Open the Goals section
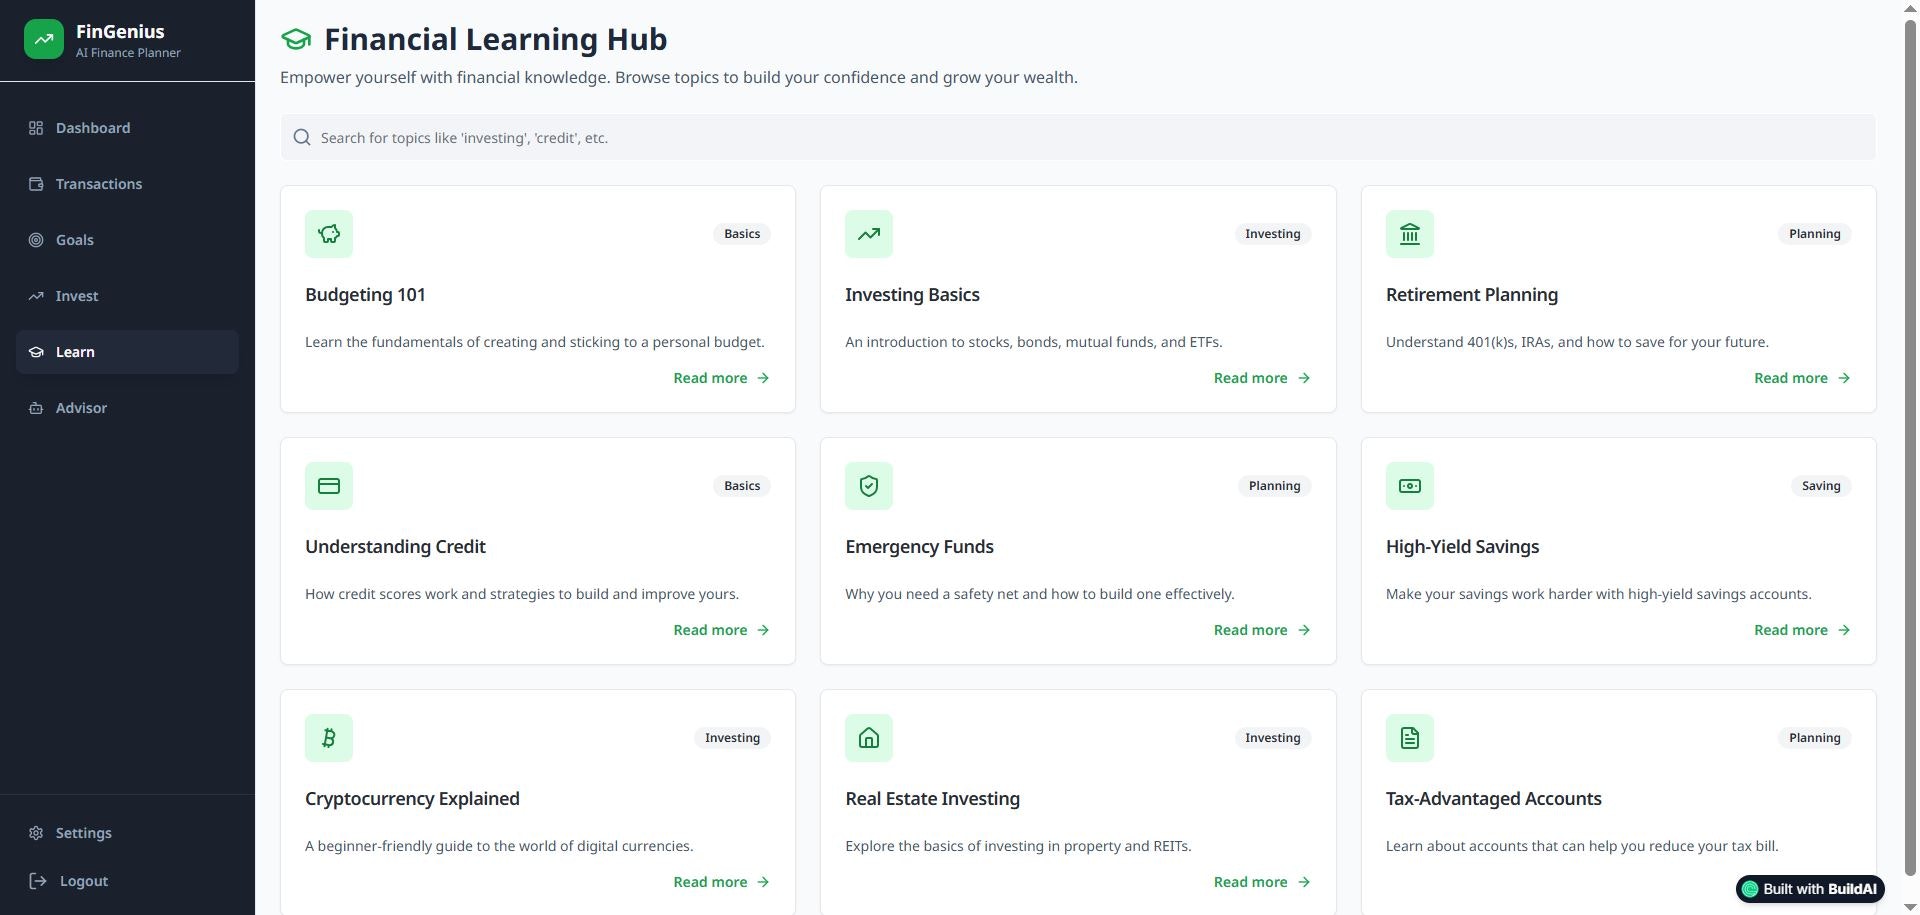 [x=127, y=240]
